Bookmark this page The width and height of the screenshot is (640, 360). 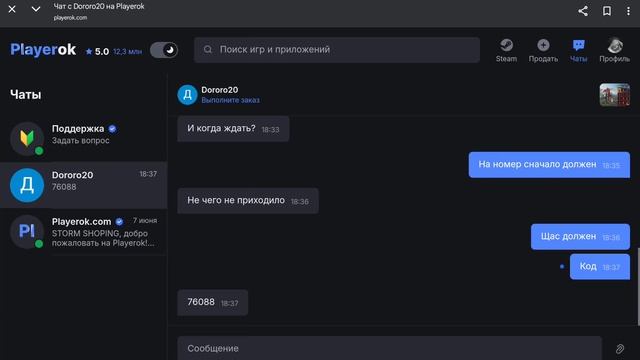[x=607, y=11]
